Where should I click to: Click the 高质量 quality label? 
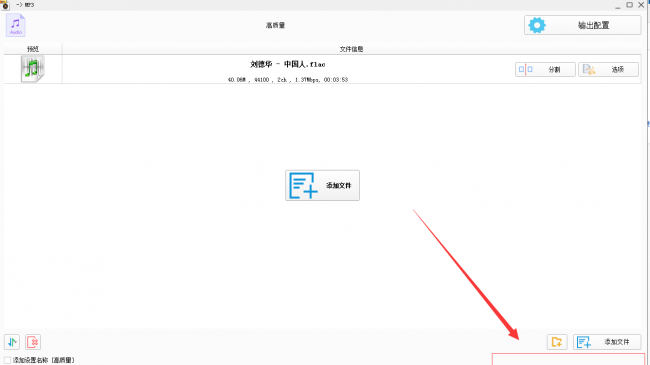(275, 25)
